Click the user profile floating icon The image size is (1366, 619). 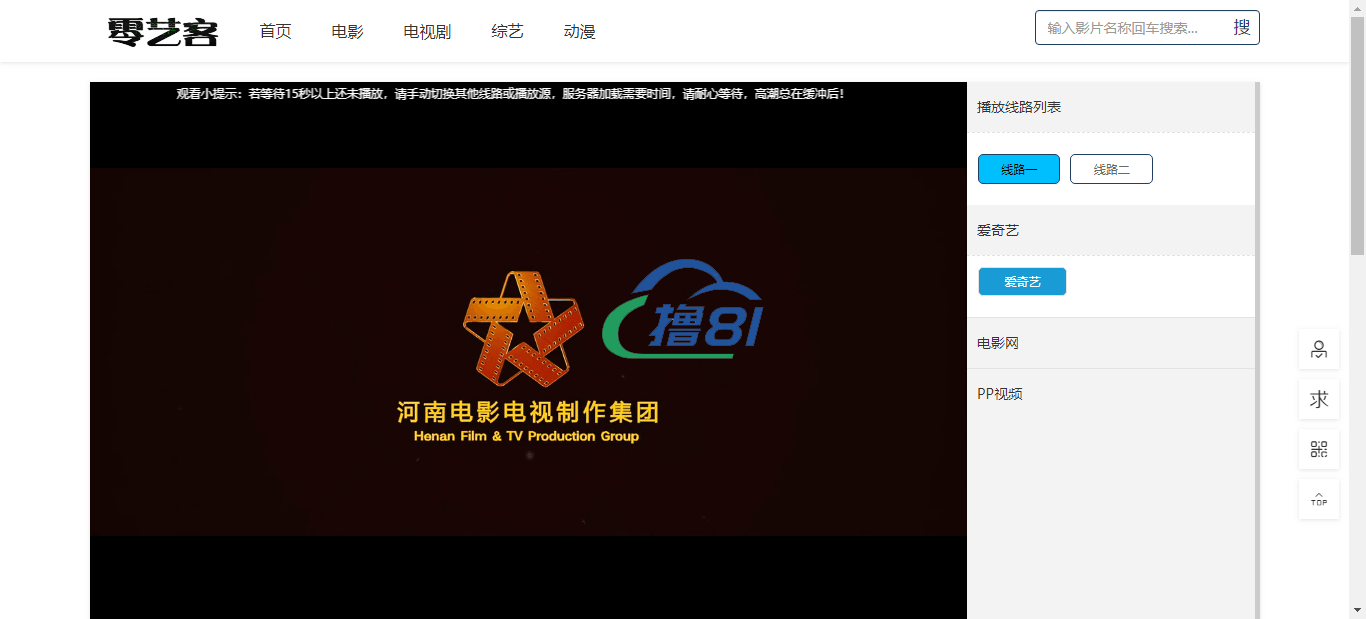1318,349
